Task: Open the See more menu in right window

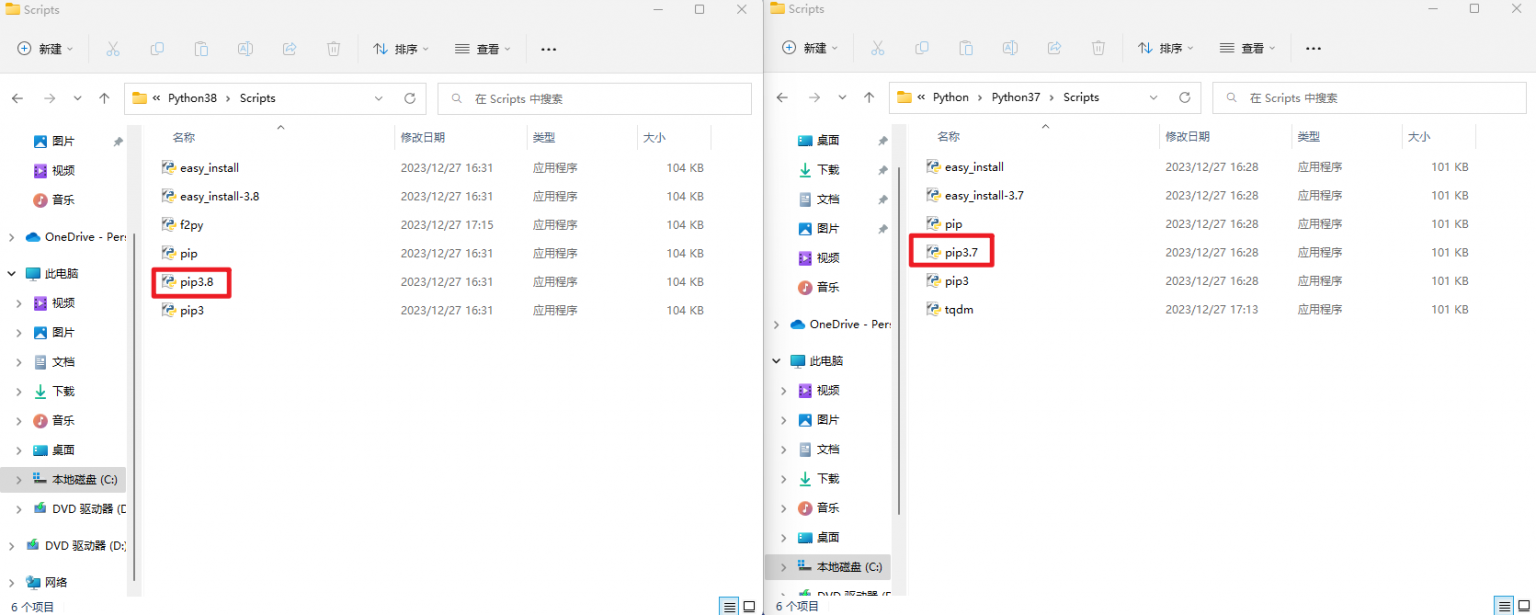Action: point(1312,48)
